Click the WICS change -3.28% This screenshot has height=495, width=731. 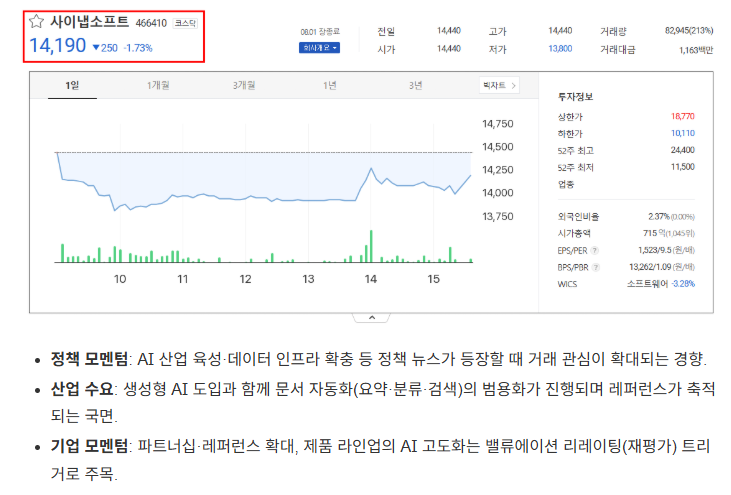[683, 284]
